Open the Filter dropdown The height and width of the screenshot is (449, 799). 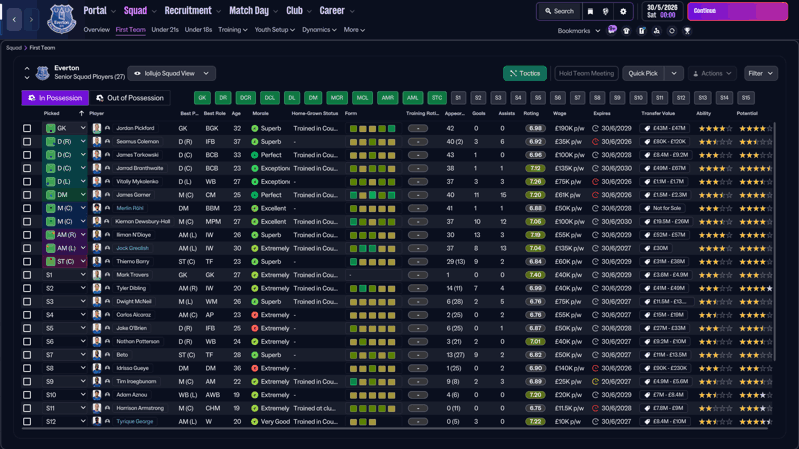click(x=761, y=73)
